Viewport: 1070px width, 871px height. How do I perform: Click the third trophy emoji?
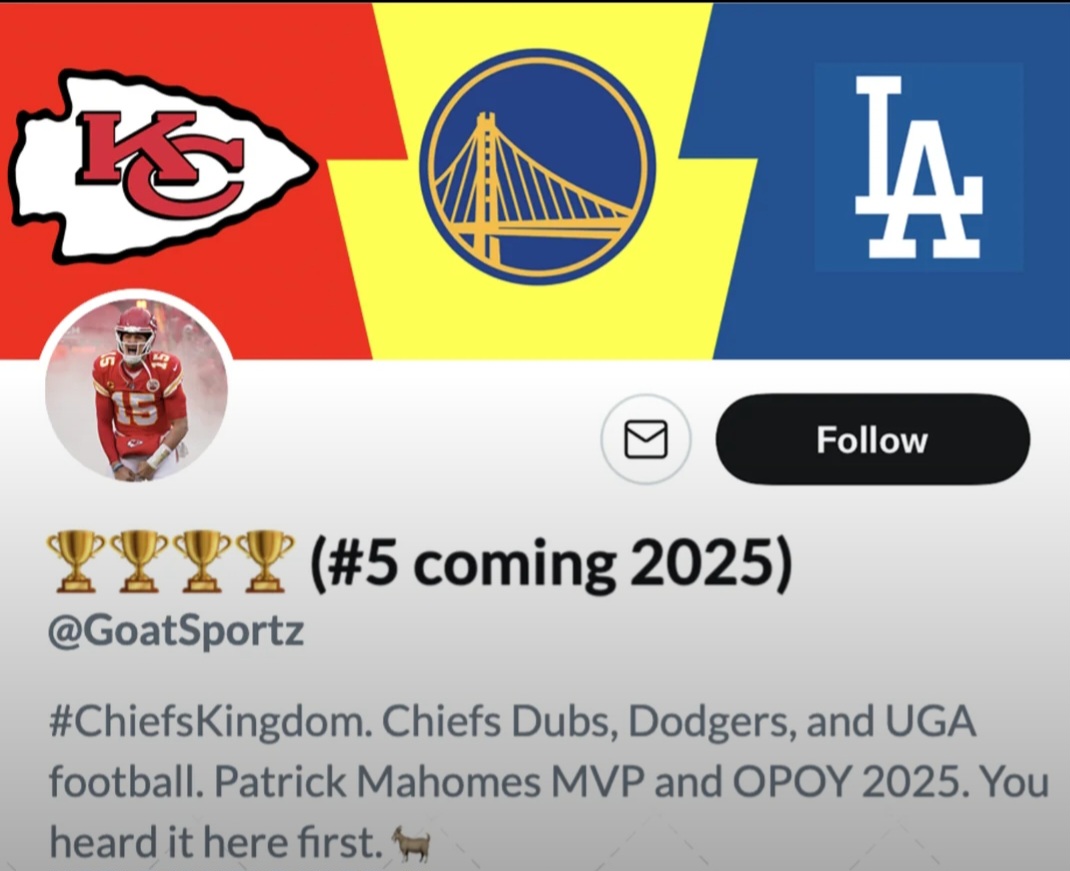coord(202,561)
